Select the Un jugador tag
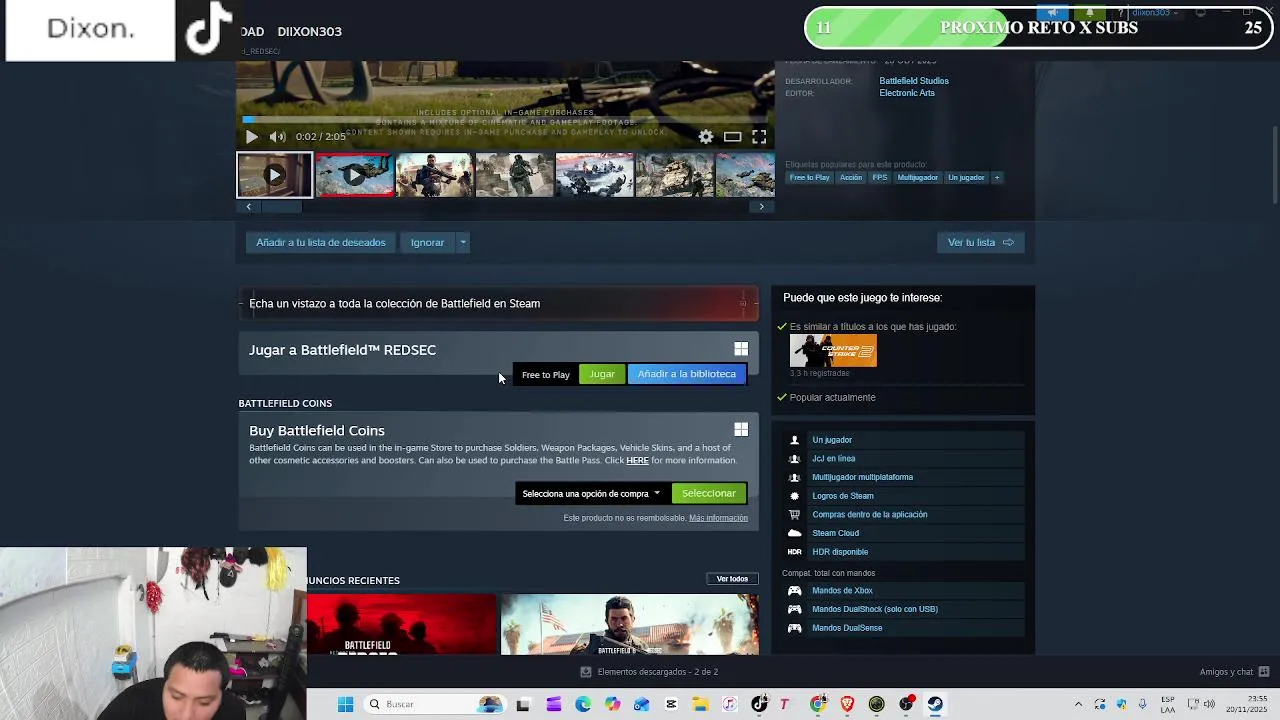The height and width of the screenshot is (720, 1280). [x=966, y=178]
